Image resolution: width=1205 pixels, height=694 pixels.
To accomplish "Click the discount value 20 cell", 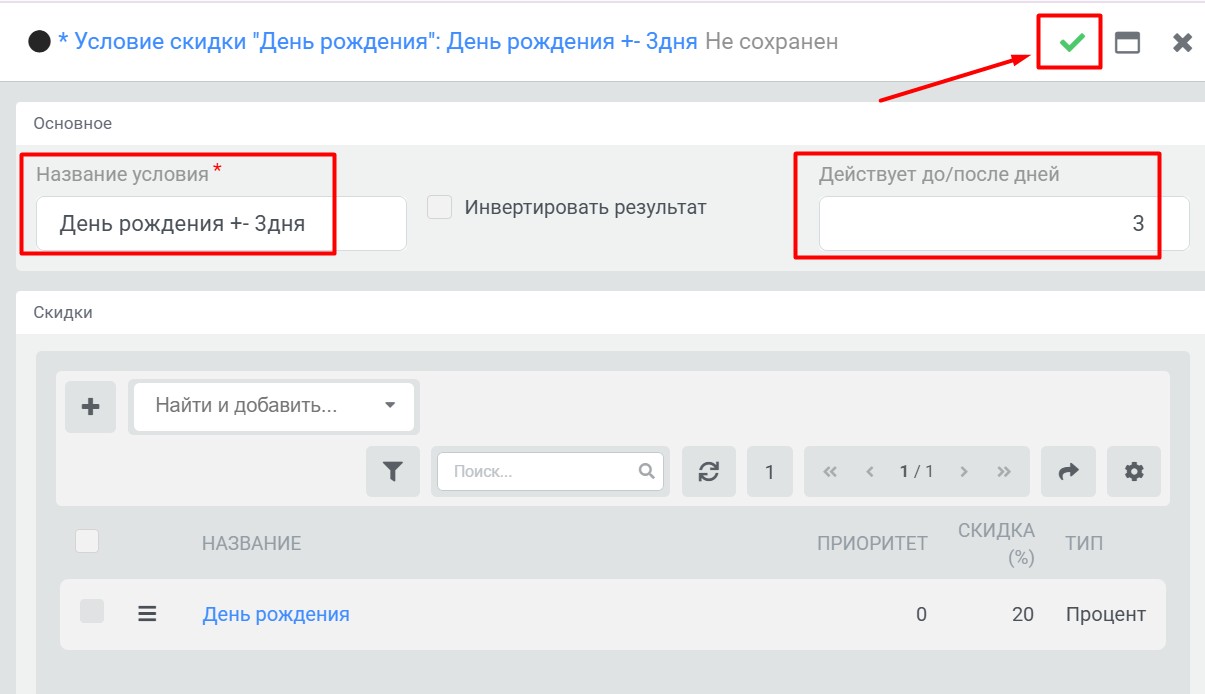I will coord(1022,614).
